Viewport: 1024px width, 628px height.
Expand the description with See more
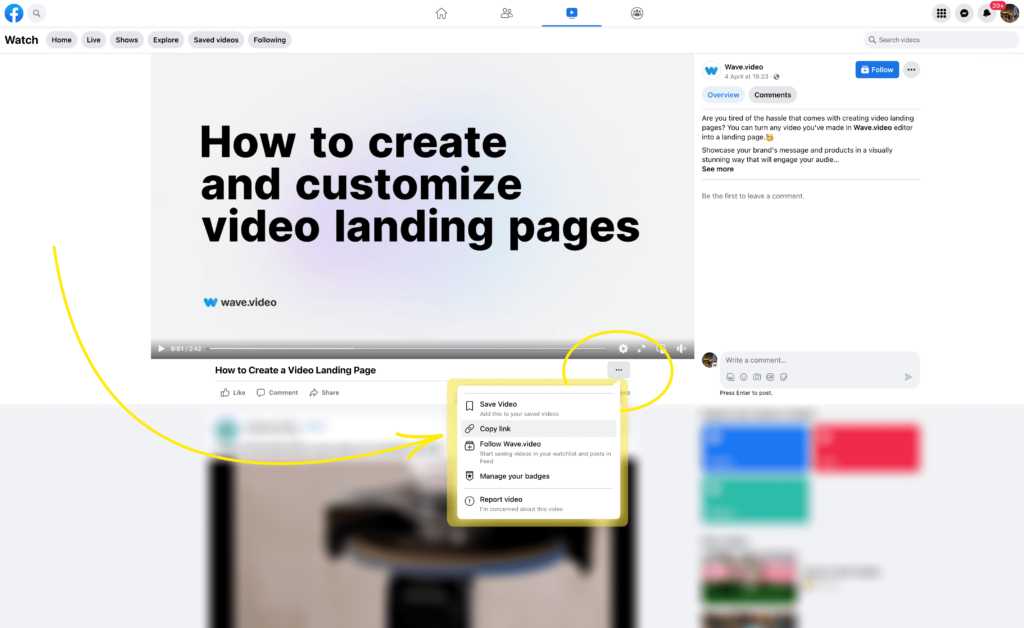(x=717, y=169)
